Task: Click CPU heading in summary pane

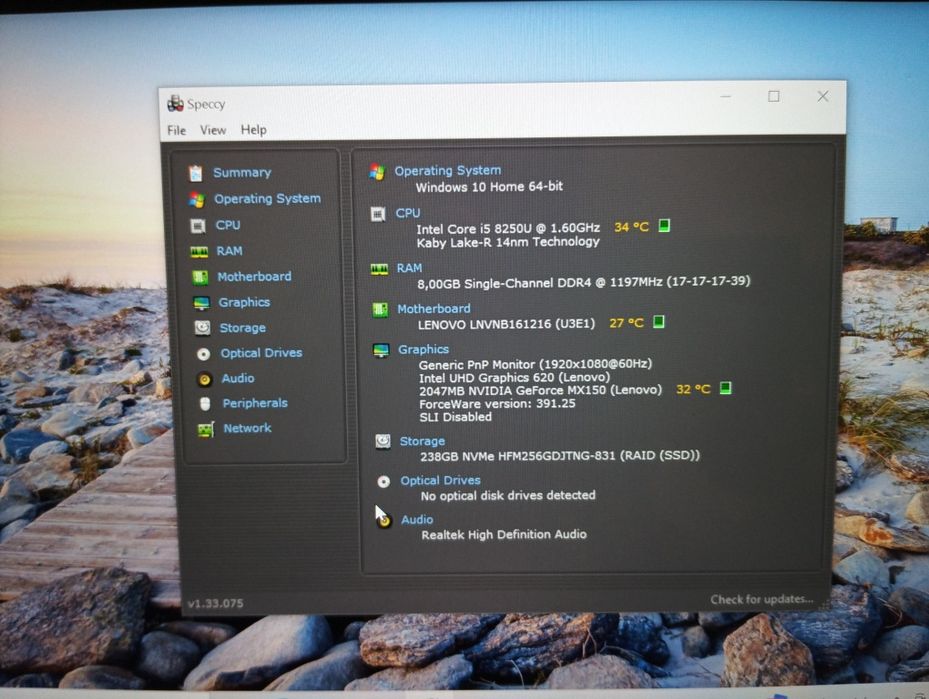Action: 408,213
